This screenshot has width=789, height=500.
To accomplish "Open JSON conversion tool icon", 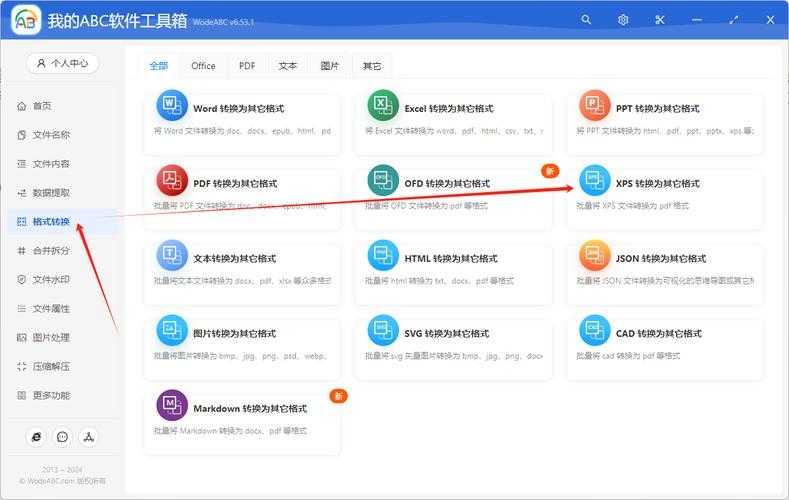I will (594, 255).
